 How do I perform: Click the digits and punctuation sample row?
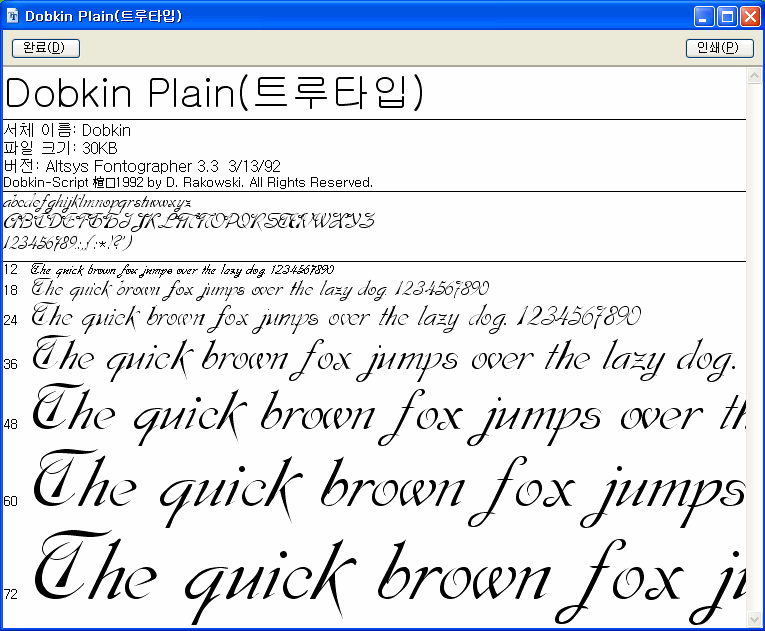pos(67,242)
